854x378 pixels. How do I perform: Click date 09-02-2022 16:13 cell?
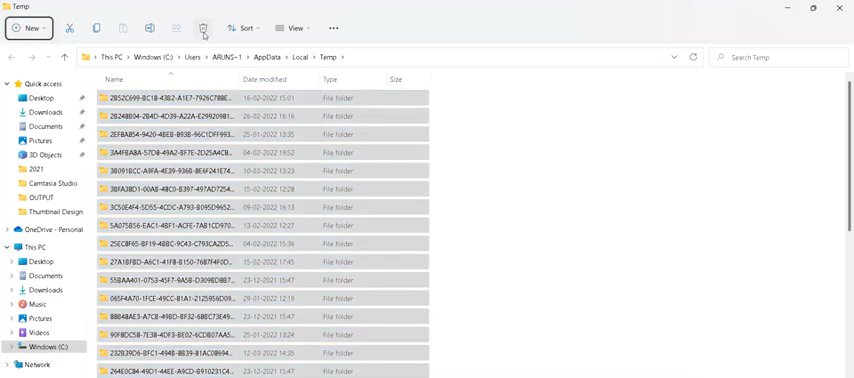click(x=269, y=208)
